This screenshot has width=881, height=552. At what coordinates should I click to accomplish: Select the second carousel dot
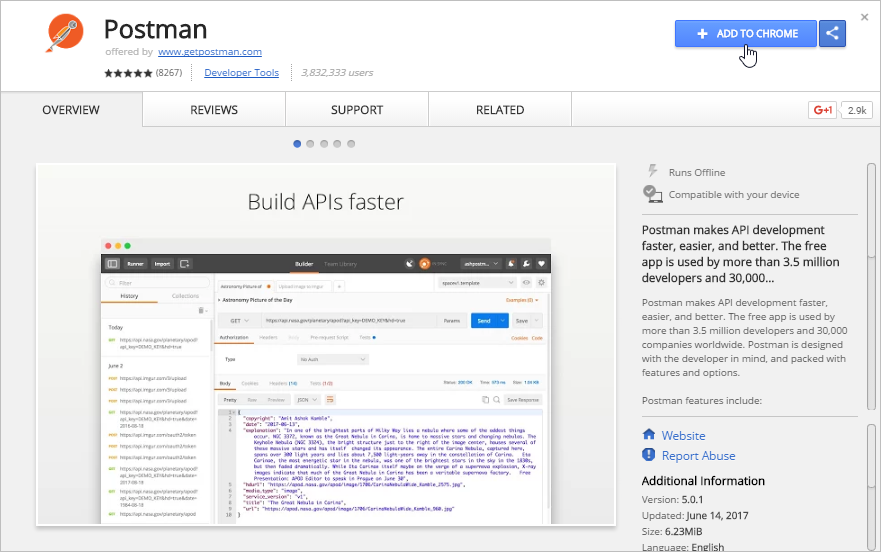point(311,144)
